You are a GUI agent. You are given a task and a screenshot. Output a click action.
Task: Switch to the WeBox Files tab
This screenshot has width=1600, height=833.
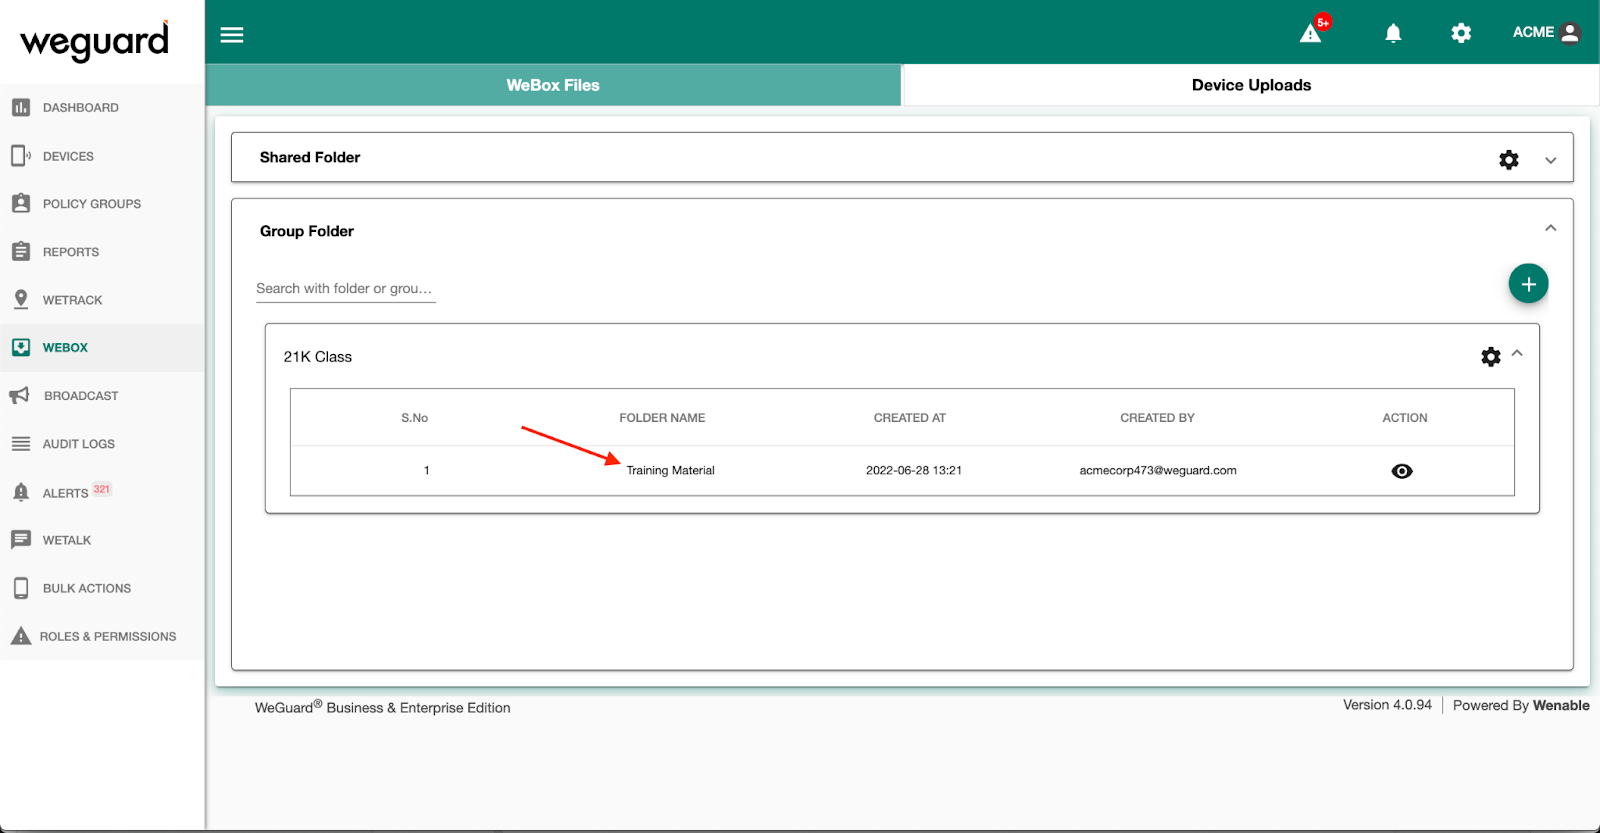point(553,85)
